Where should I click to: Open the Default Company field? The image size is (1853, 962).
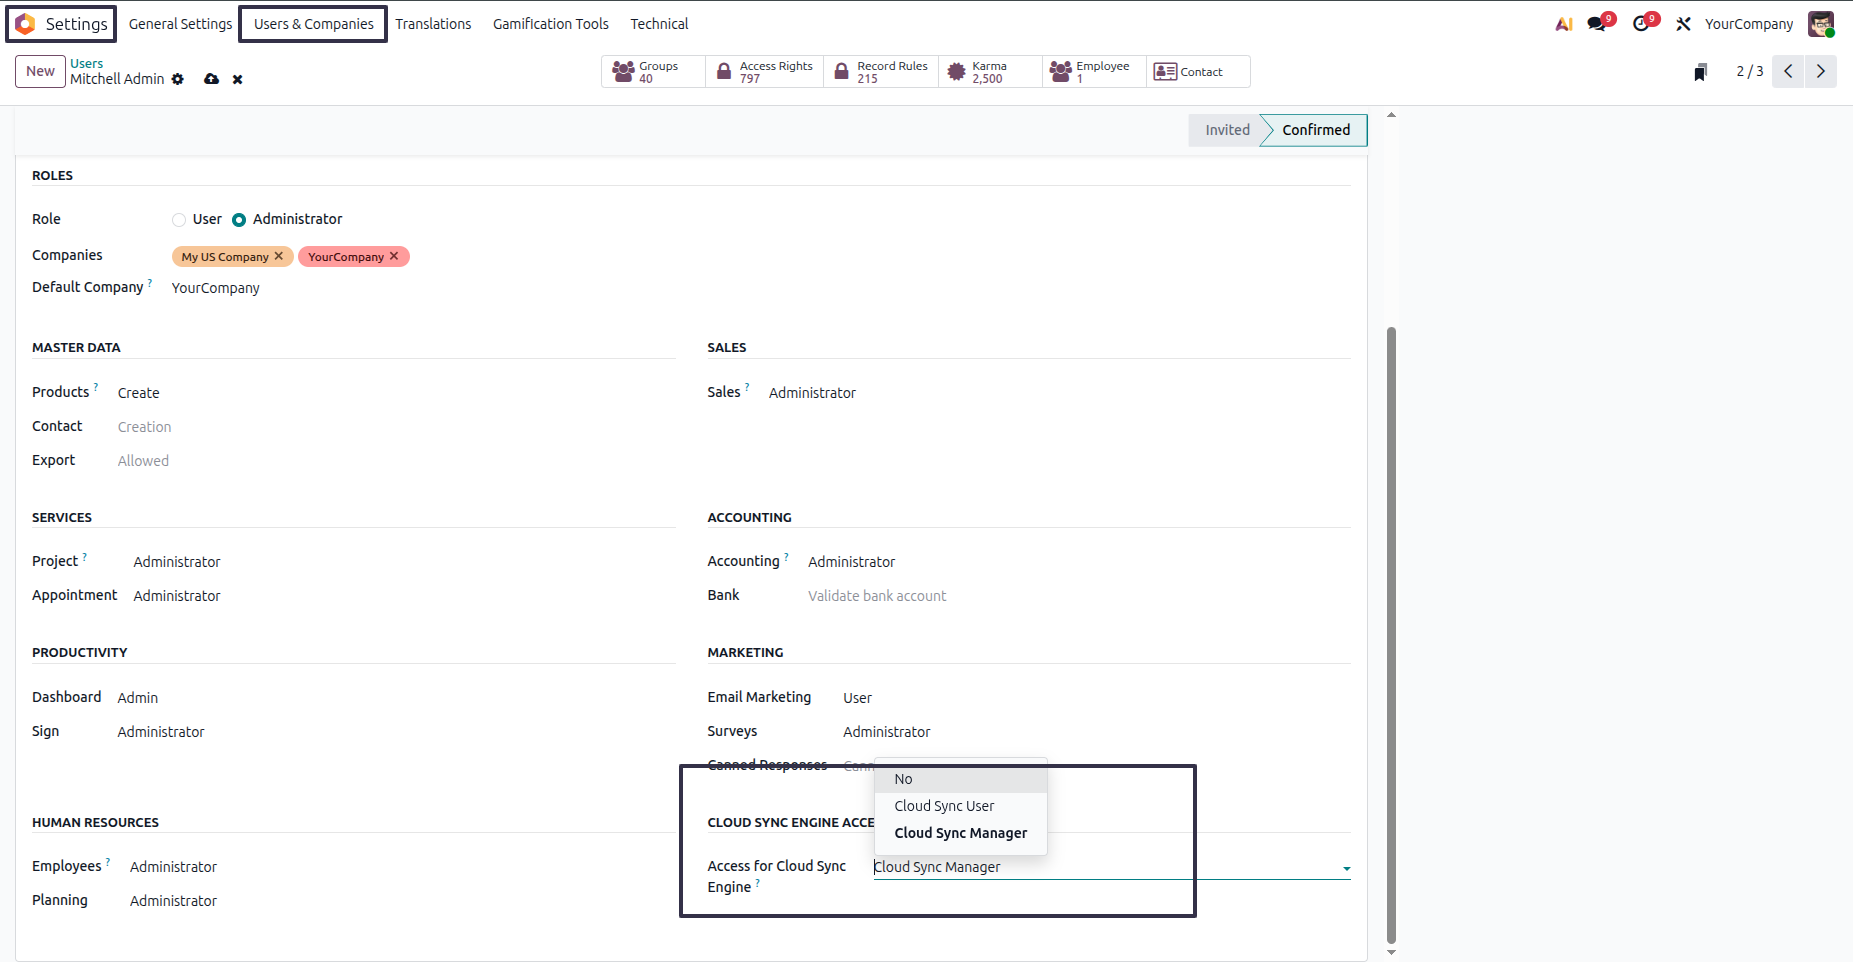pos(215,288)
